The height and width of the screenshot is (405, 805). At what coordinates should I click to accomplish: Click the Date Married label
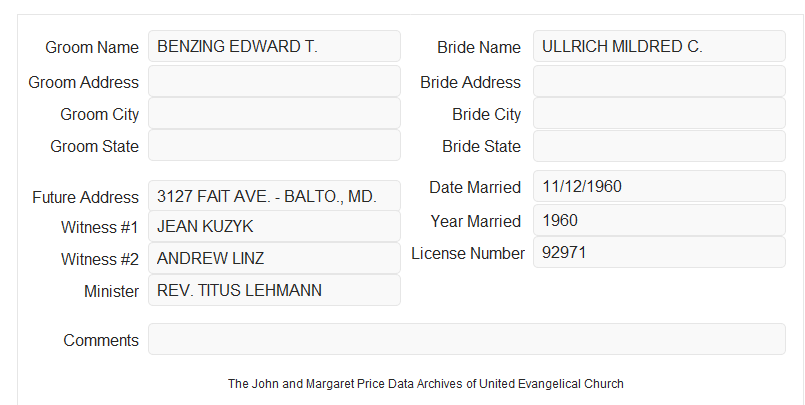475,187
